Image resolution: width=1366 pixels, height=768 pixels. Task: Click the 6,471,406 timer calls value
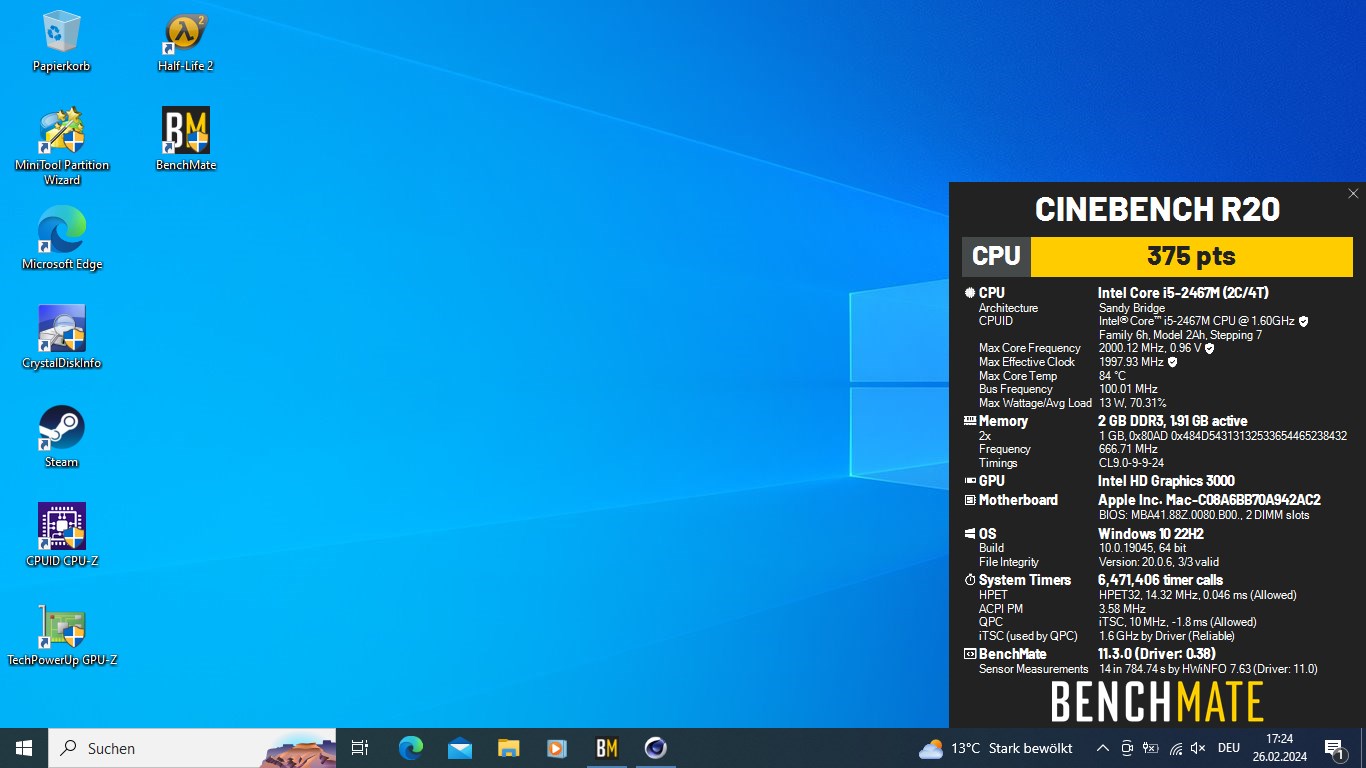point(1160,580)
